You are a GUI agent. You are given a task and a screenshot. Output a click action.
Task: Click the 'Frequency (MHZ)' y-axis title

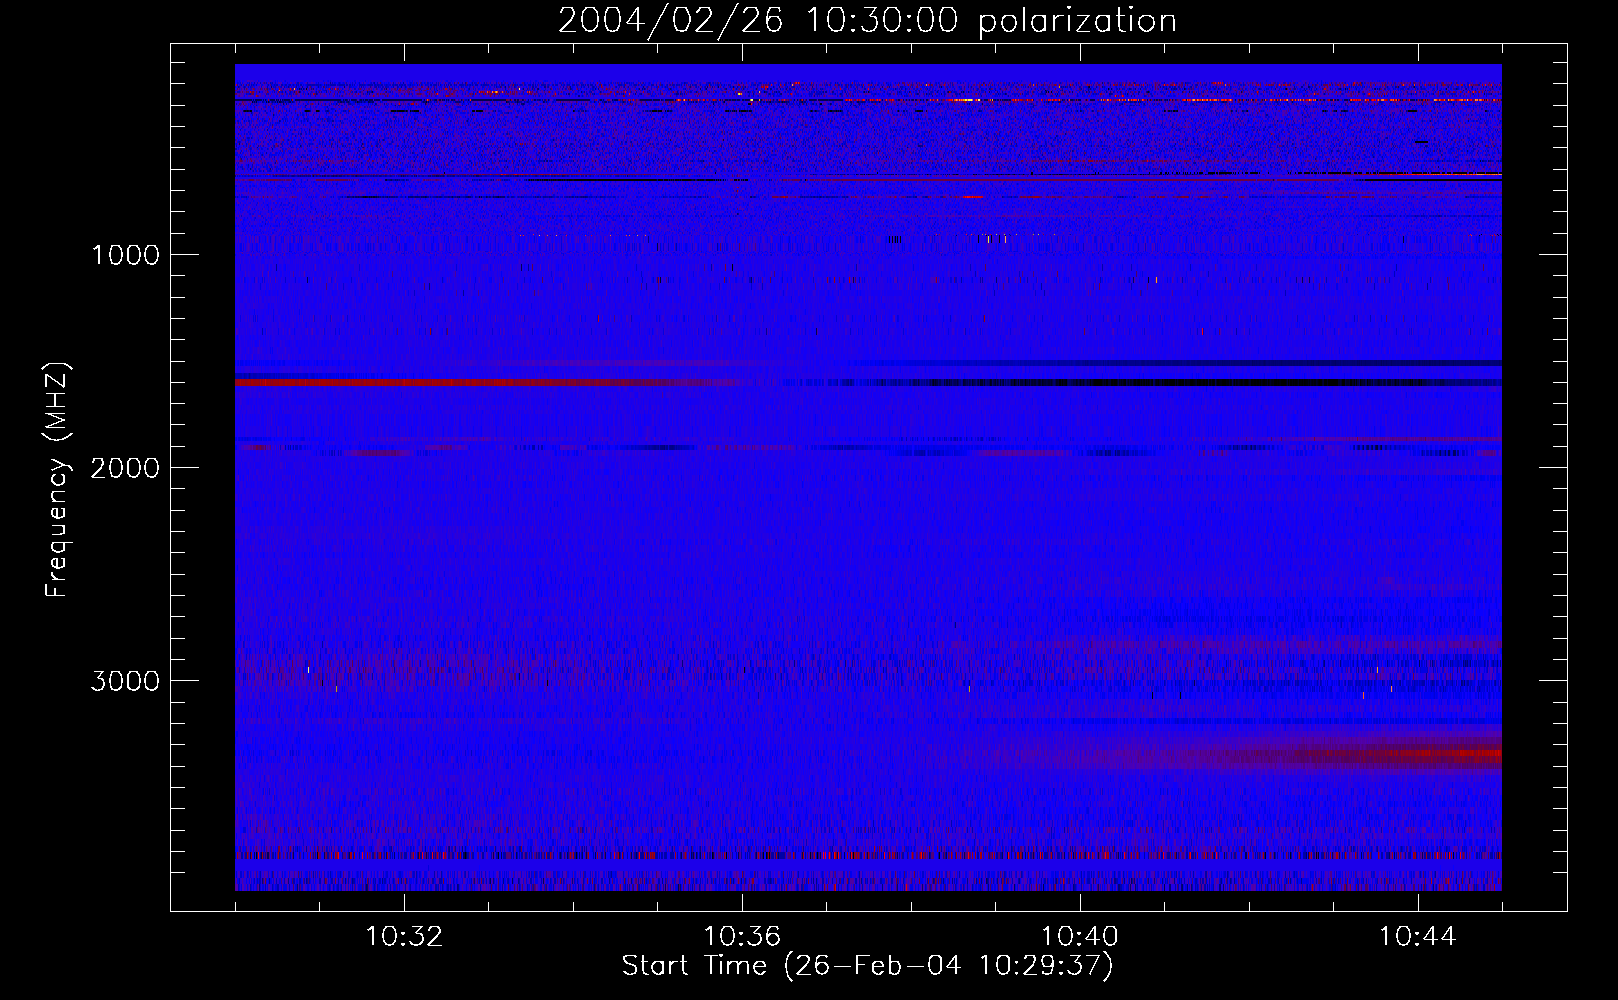[57, 479]
